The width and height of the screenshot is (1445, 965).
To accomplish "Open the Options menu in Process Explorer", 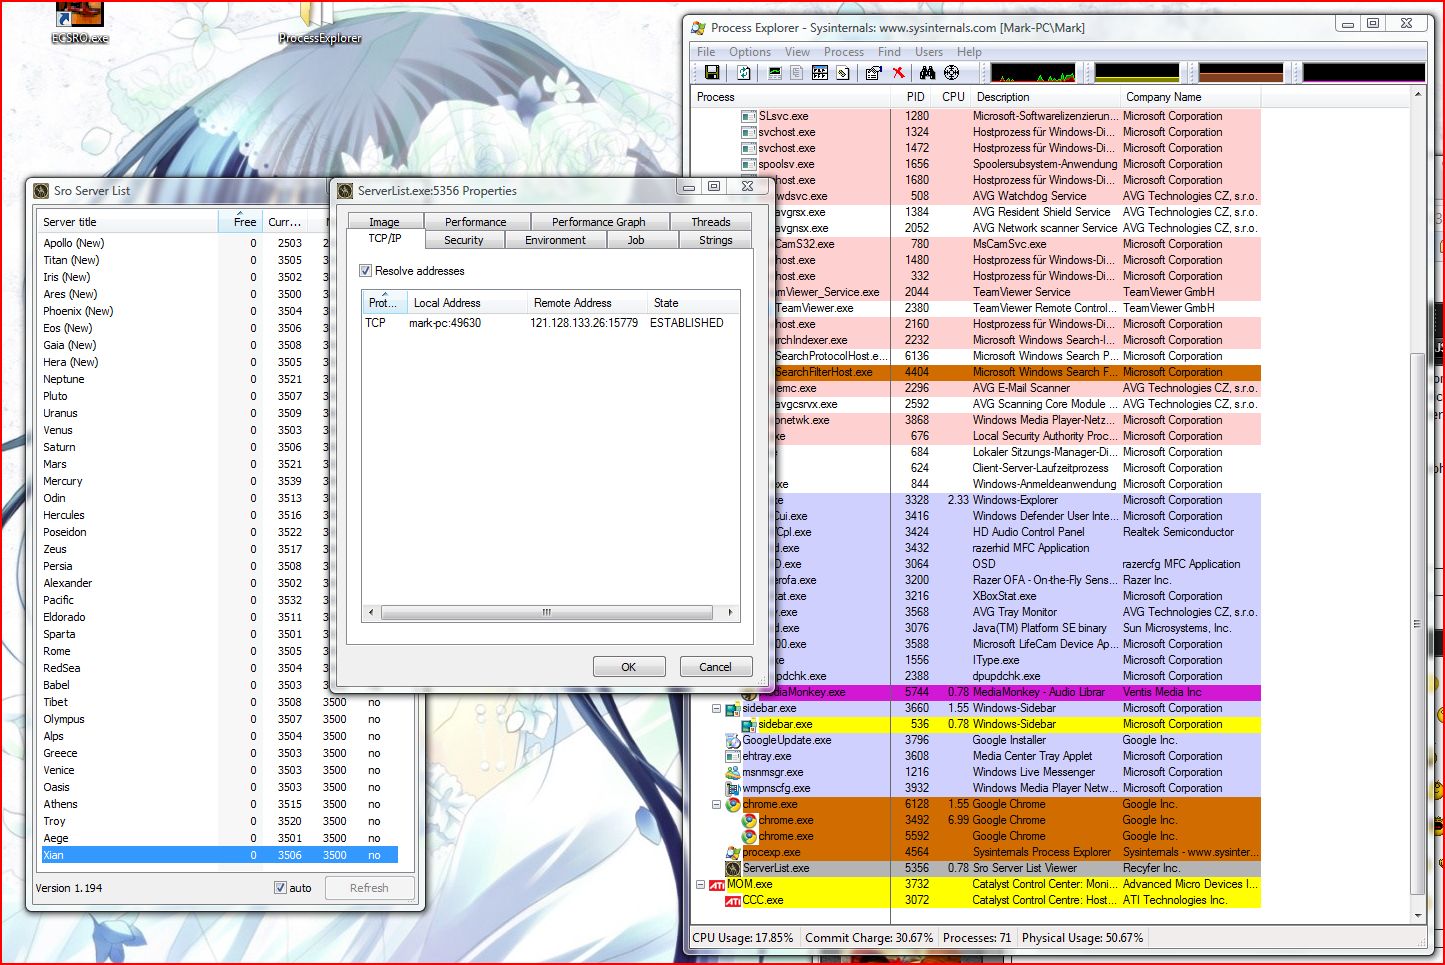I will (x=749, y=52).
